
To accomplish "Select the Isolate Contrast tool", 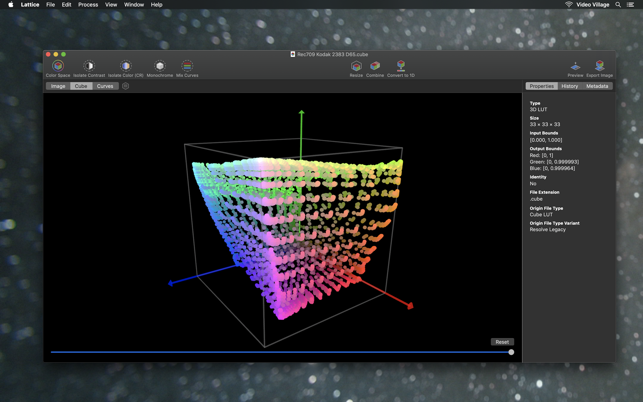I will pos(89,67).
